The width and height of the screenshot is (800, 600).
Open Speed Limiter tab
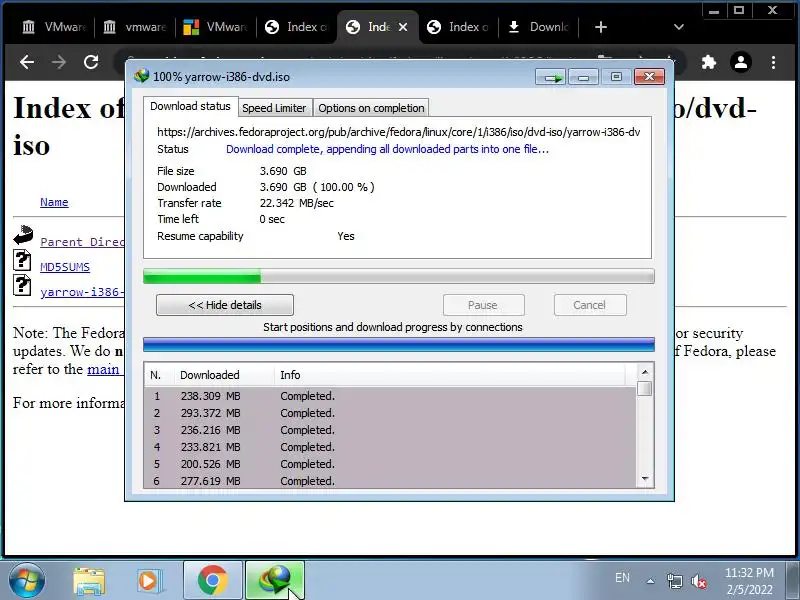click(x=274, y=108)
